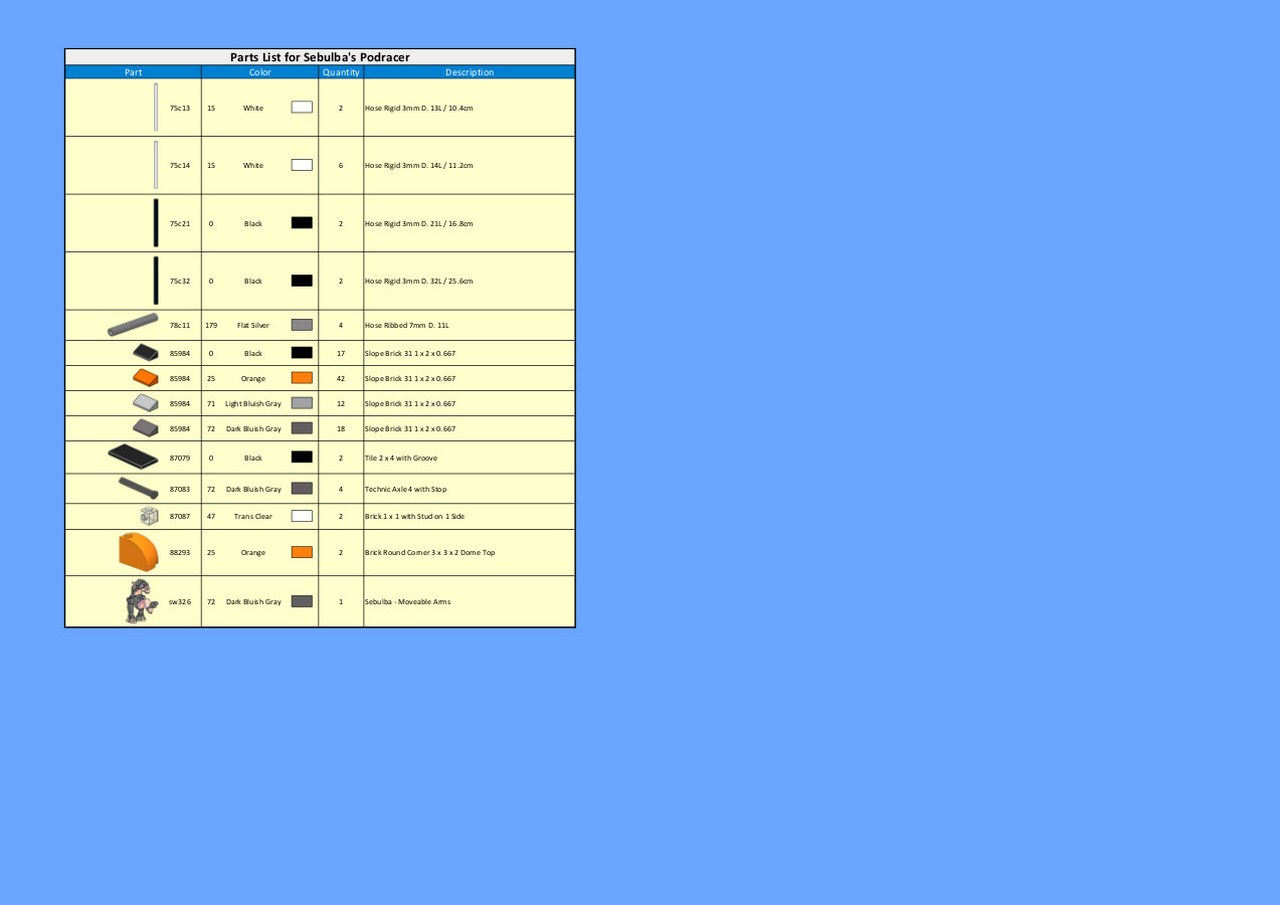Click the light bluish gray slope brick image

(x=145, y=403)
